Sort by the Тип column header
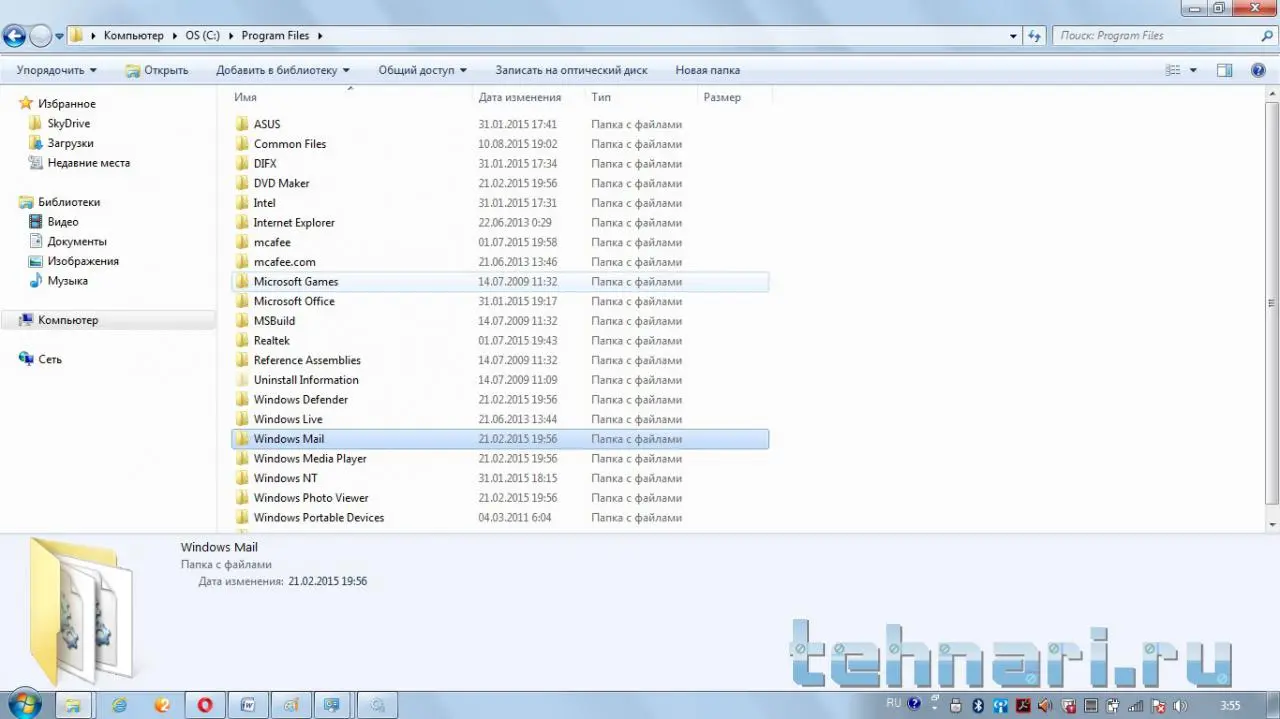The image size is (1280, 719). click(x=641, y=97)
